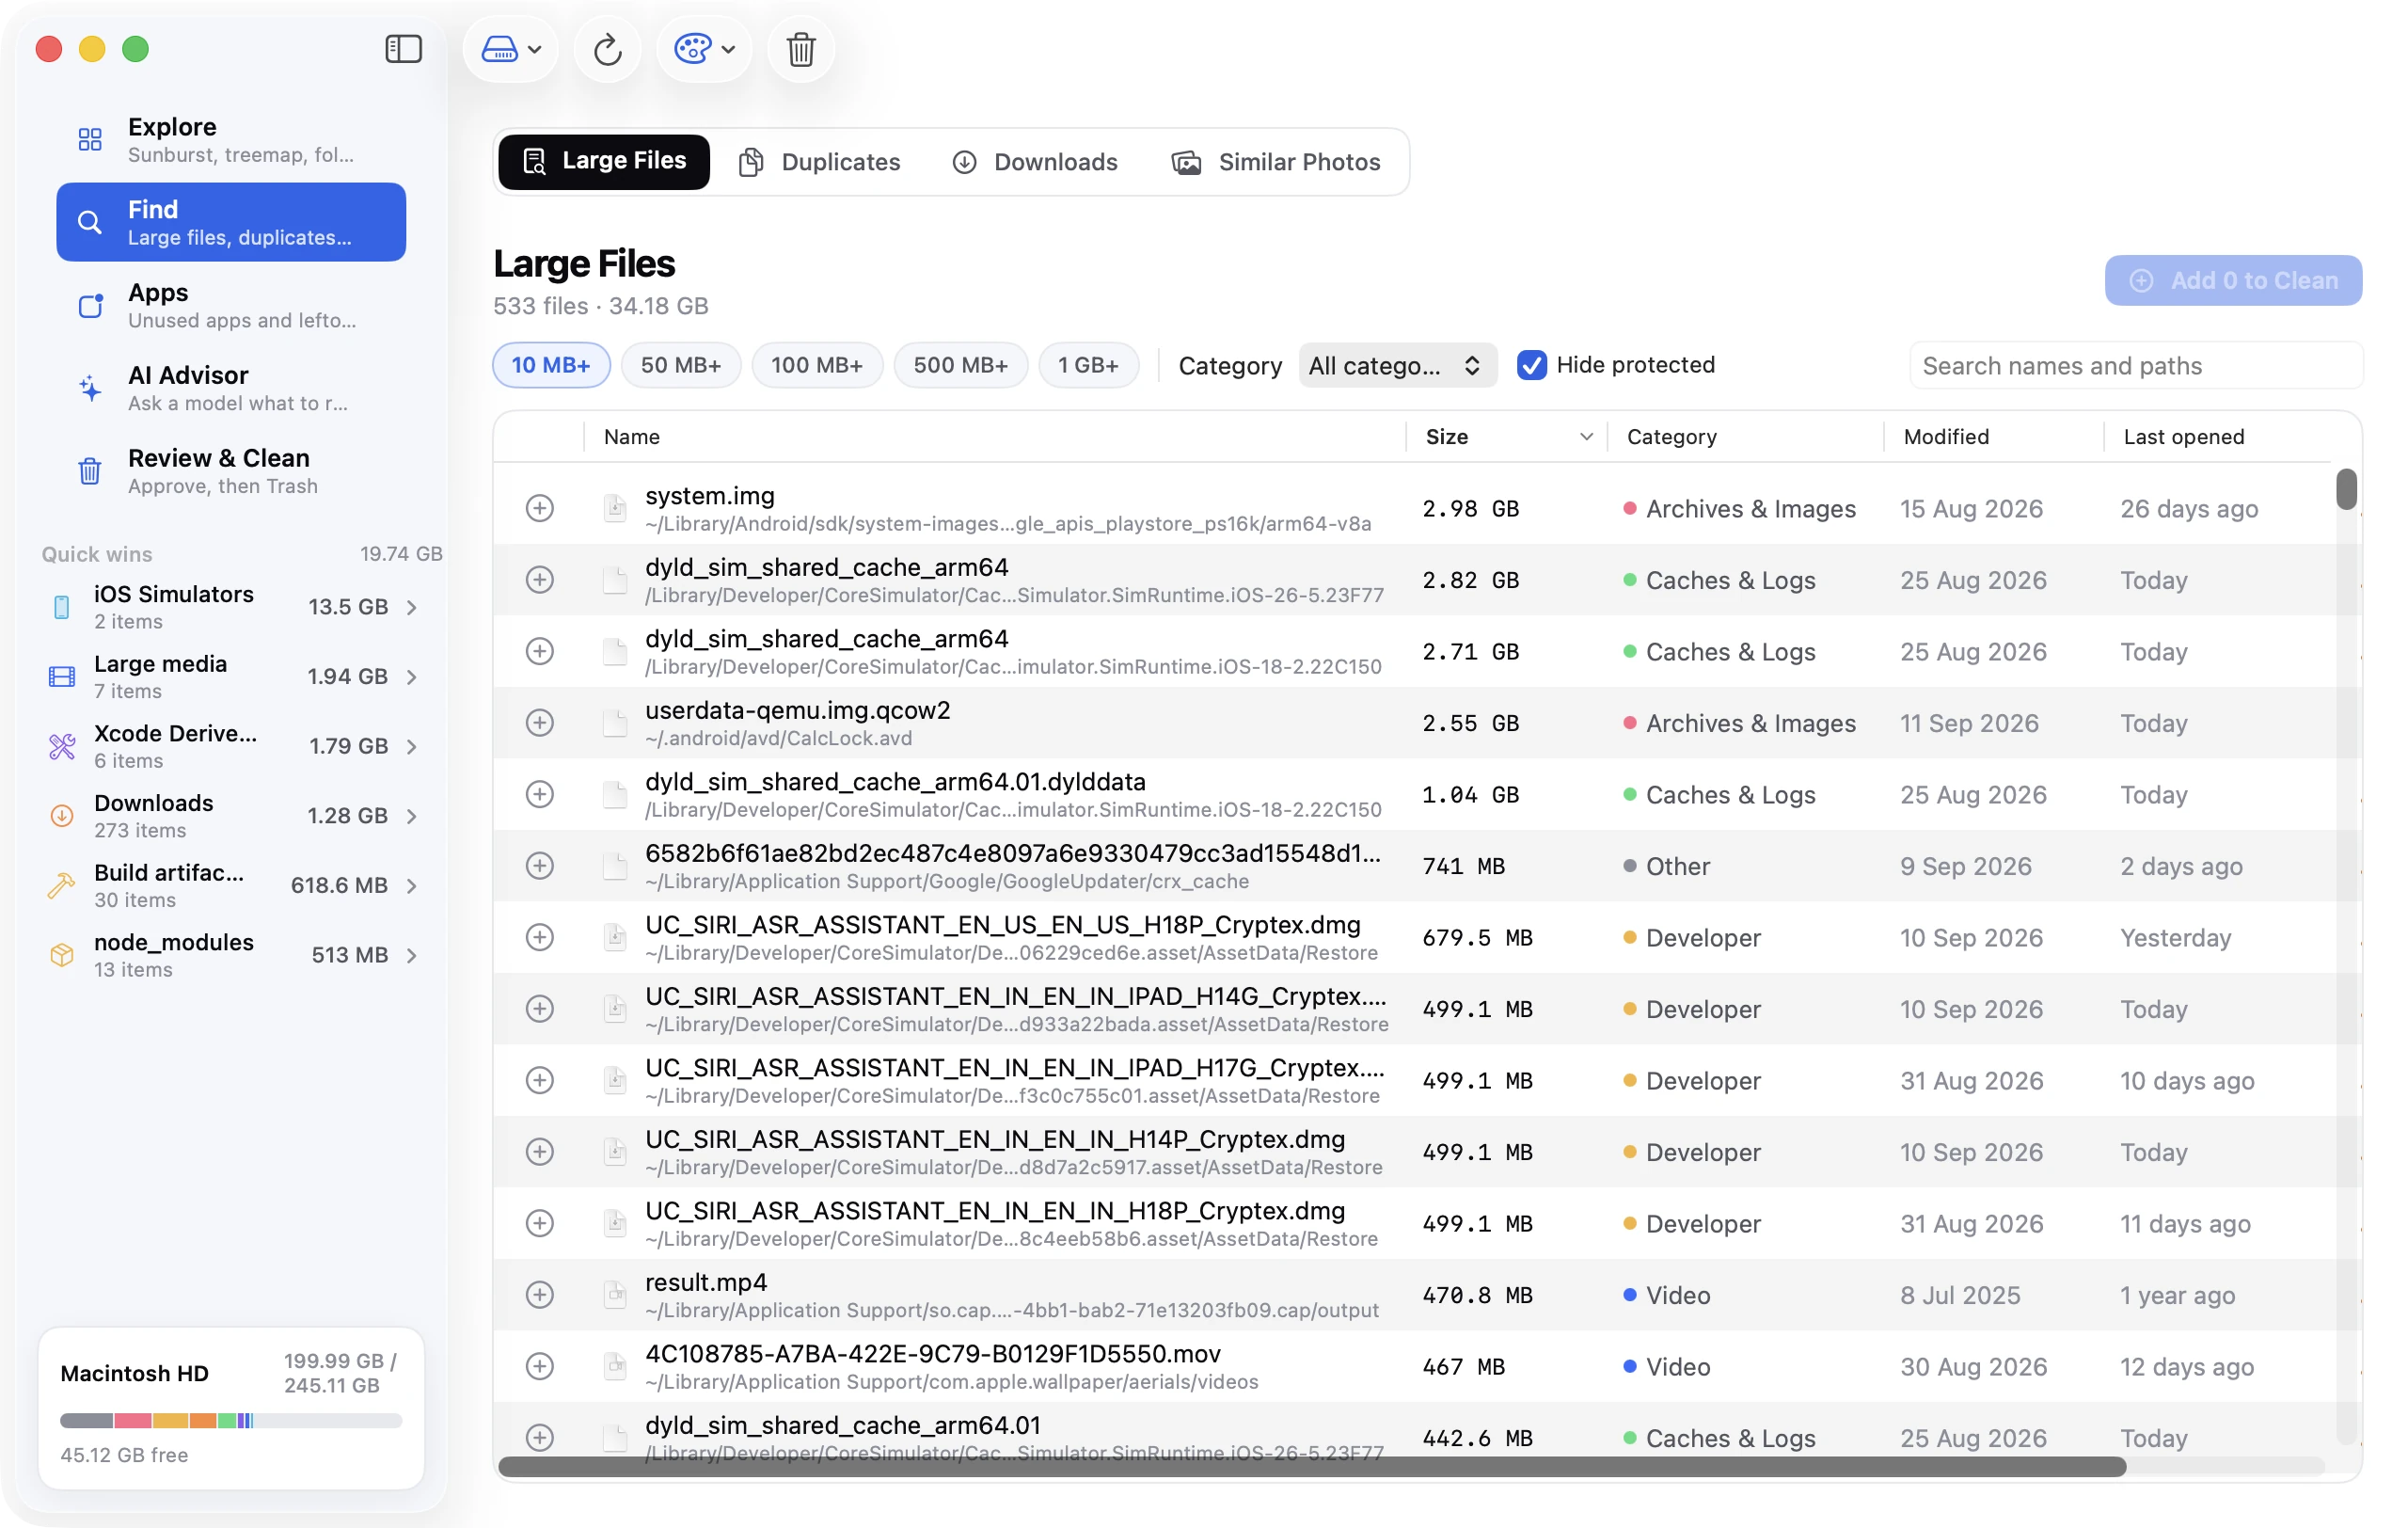Image resolution: width=2408 pixels, height=1528 pixels.
Task: Open the disk selector toolbar dropdown
Action: coord(511,49)
